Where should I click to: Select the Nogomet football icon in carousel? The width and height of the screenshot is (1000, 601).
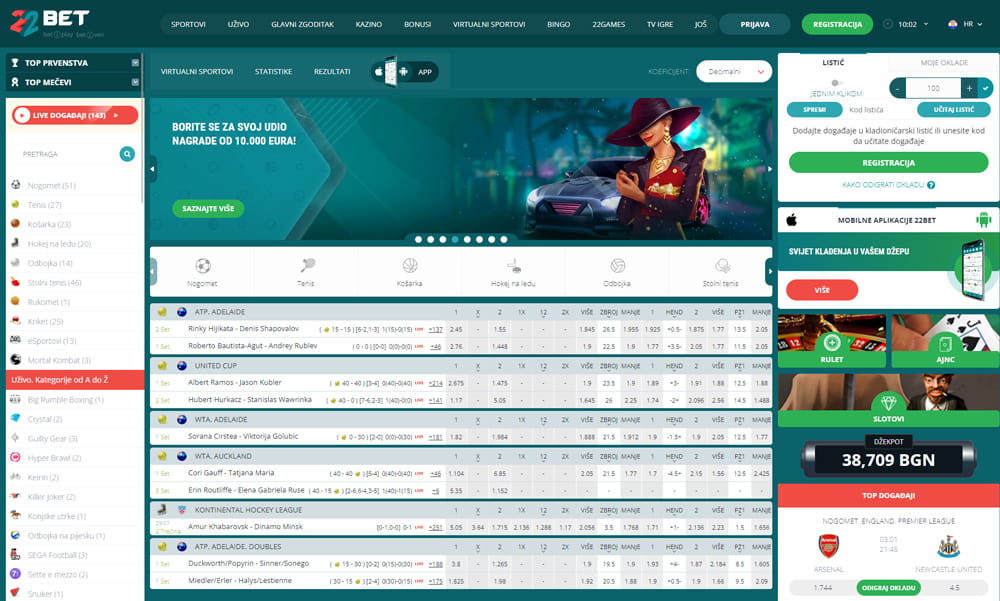click(x=203, y=265)
